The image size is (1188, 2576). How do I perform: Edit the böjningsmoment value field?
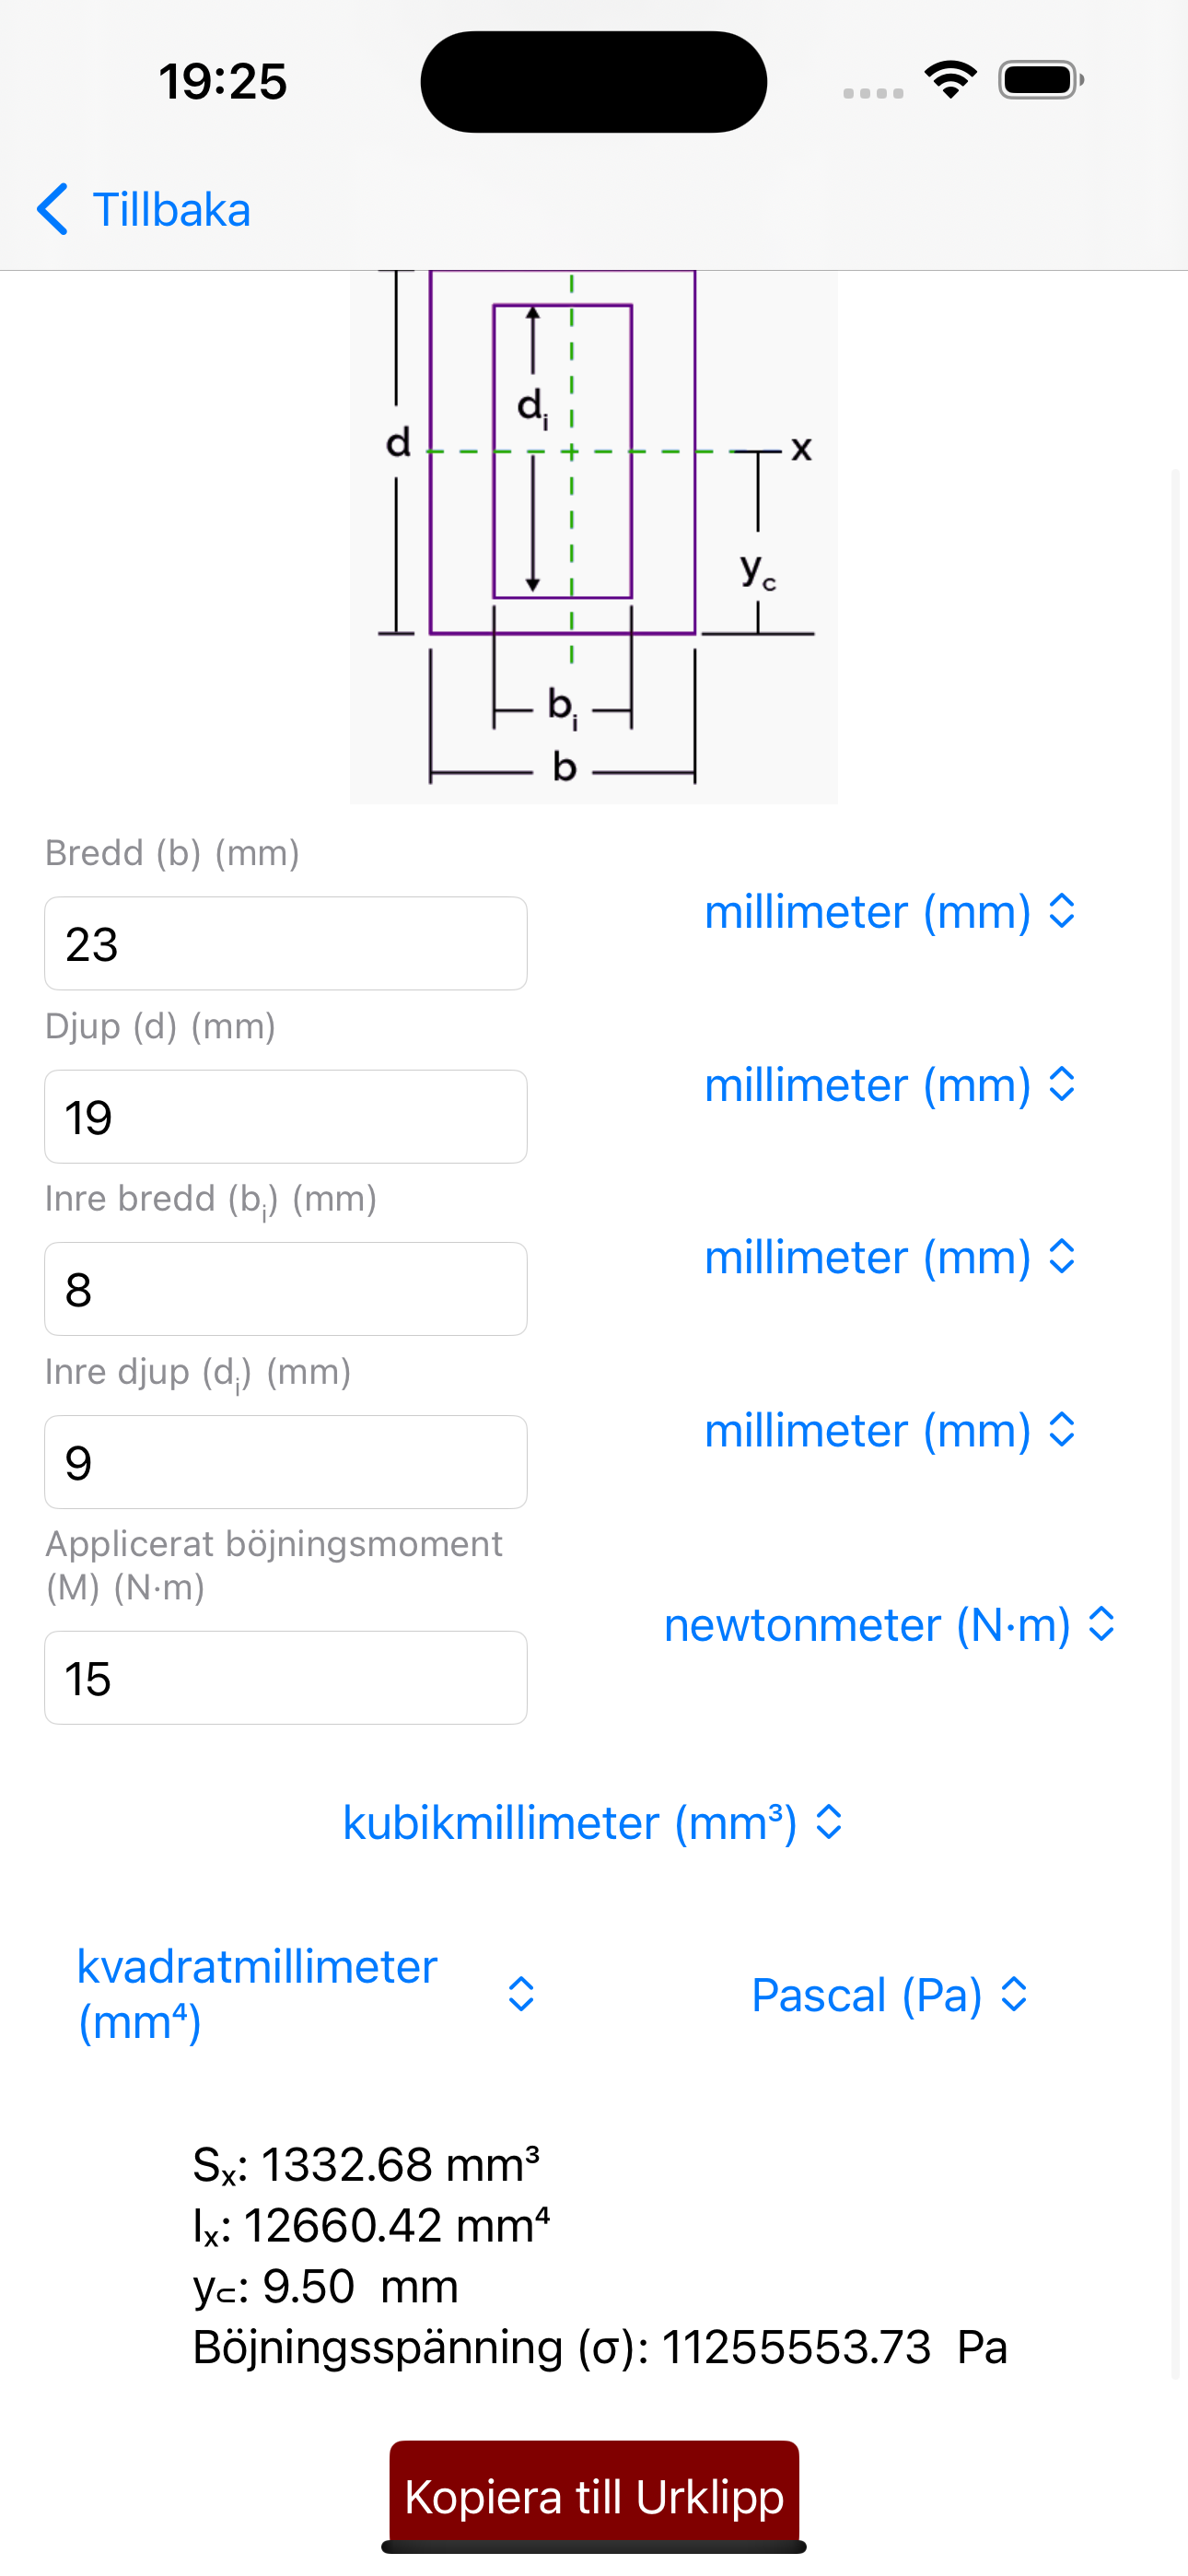pos(286,1678)
